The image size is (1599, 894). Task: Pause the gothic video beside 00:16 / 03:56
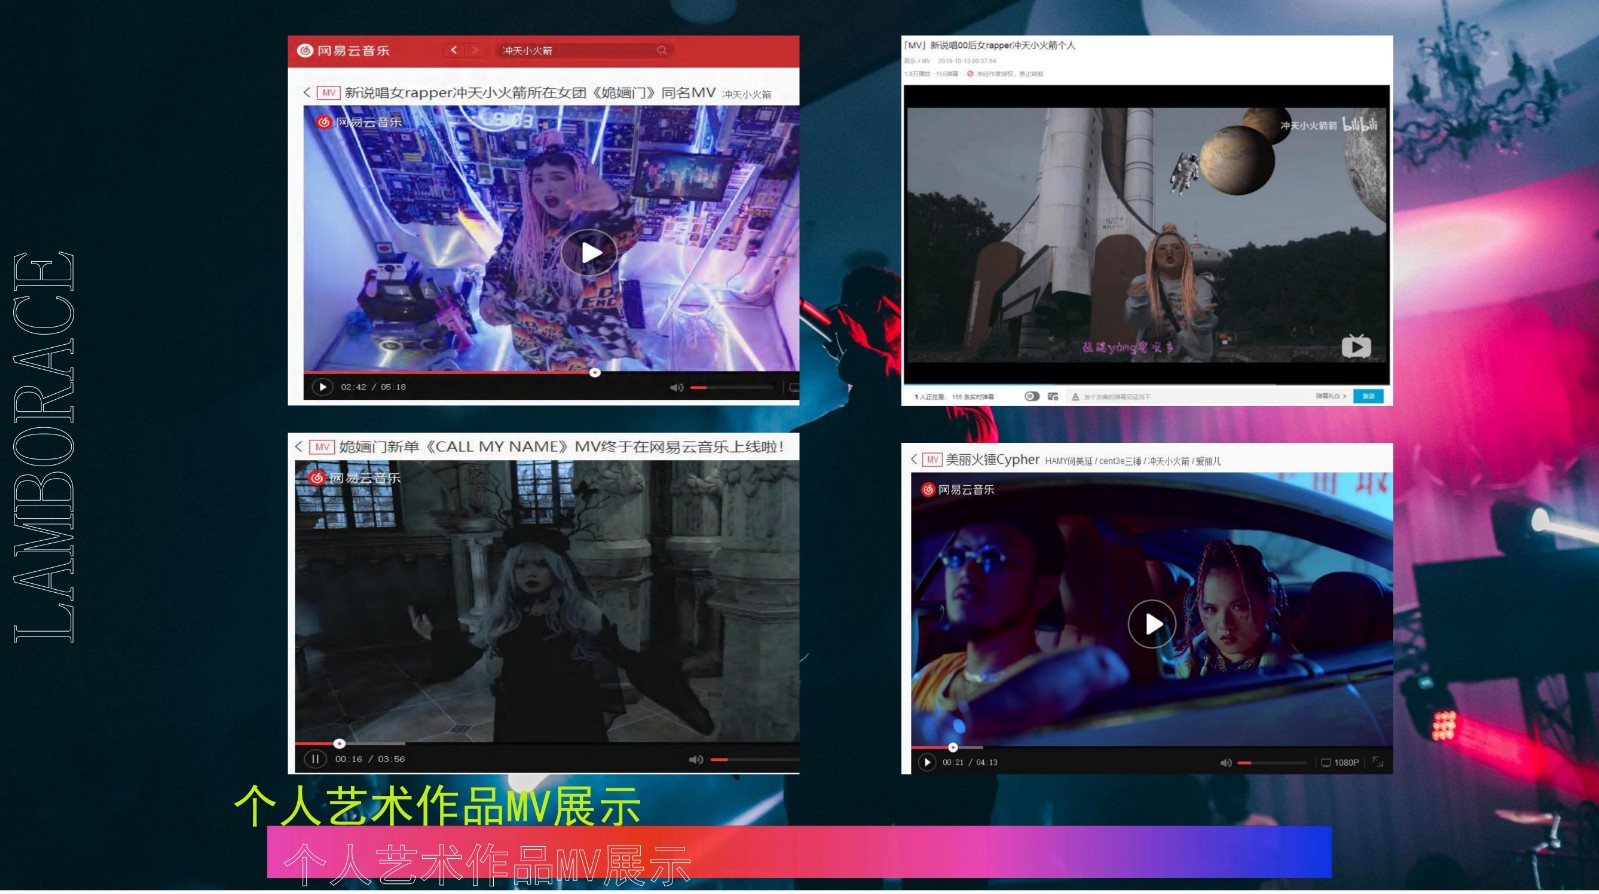[315, 759]
